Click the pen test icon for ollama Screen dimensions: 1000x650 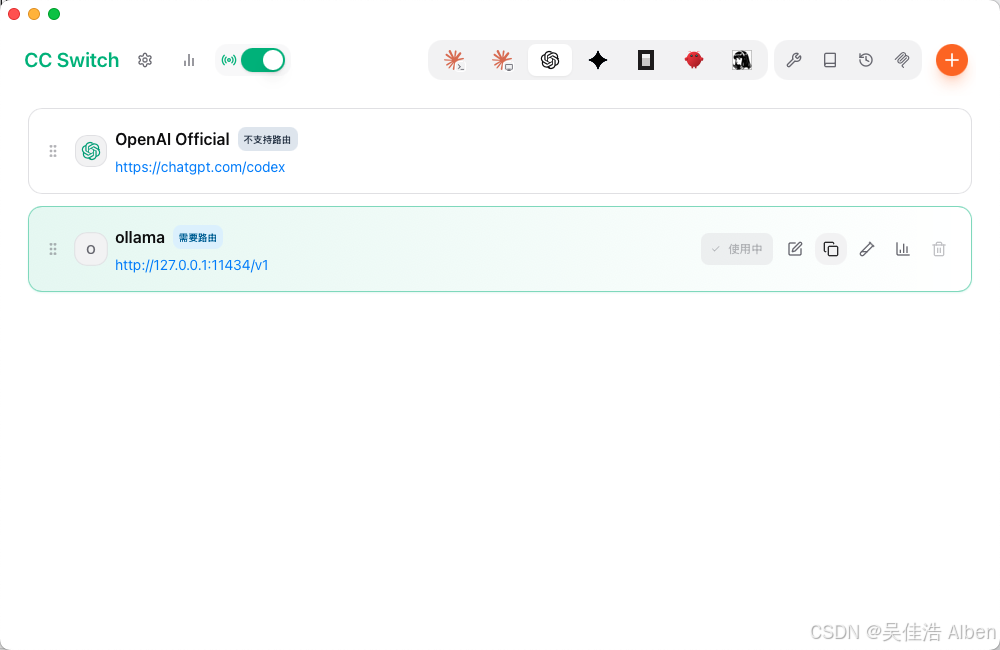(867, 249)
